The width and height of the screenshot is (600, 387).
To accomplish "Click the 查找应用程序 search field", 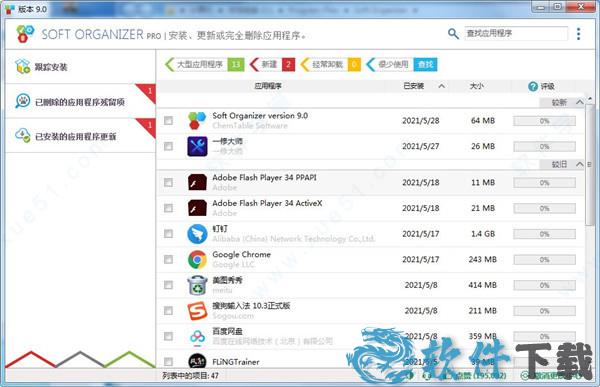I will click(x=516, y=34).
